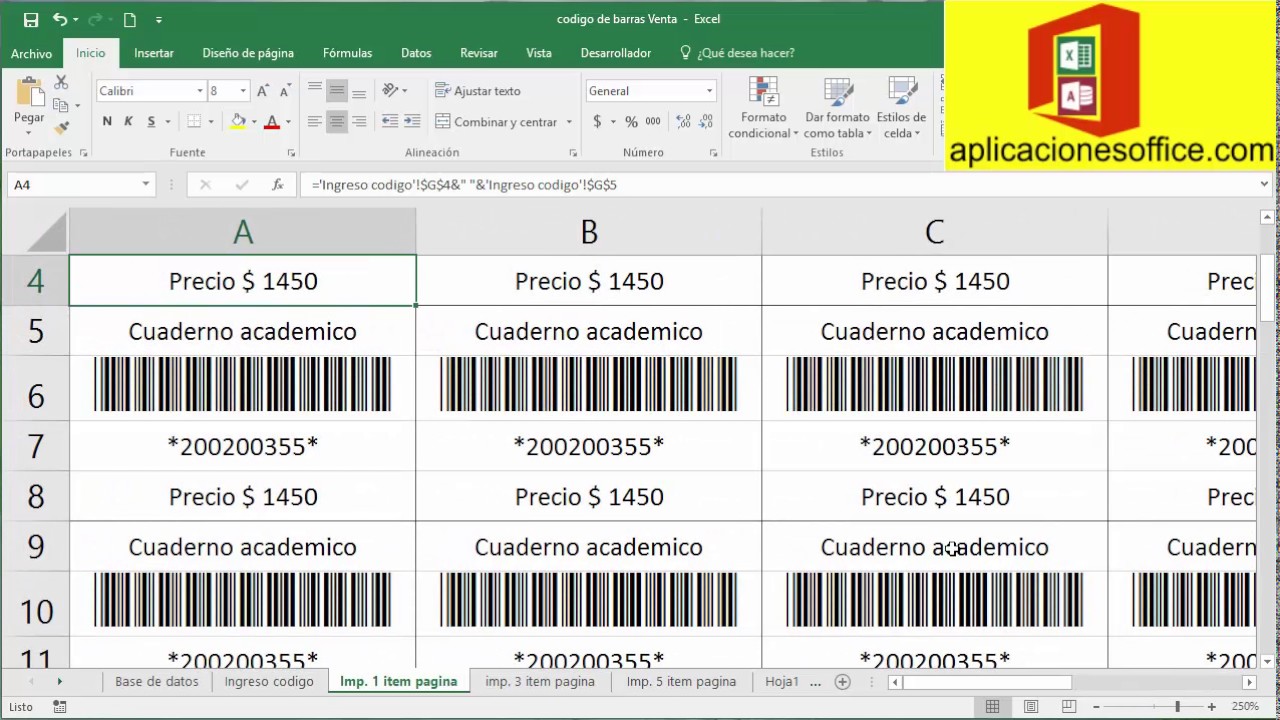Apply thousands separator 000 style
This screenshot has width=1280, height=720.
click(653, 121)
